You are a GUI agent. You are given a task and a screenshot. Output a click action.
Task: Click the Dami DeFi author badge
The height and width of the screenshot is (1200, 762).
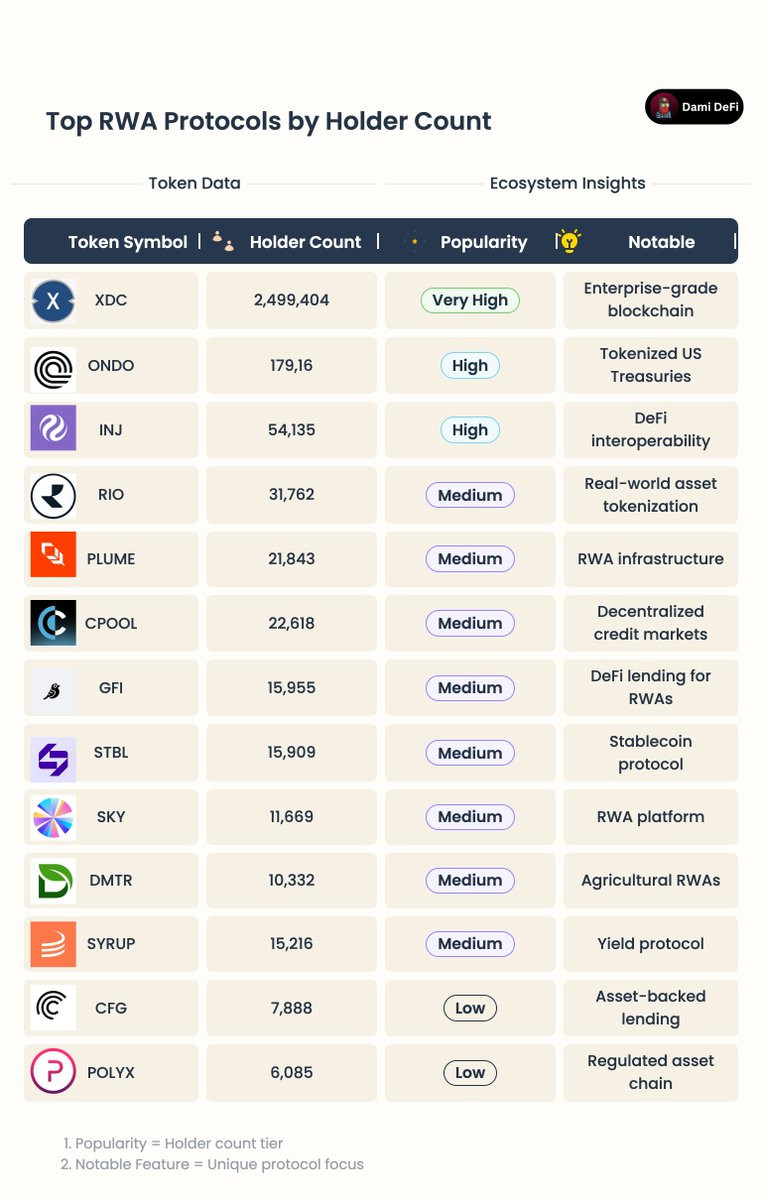(x=694, y=107)
